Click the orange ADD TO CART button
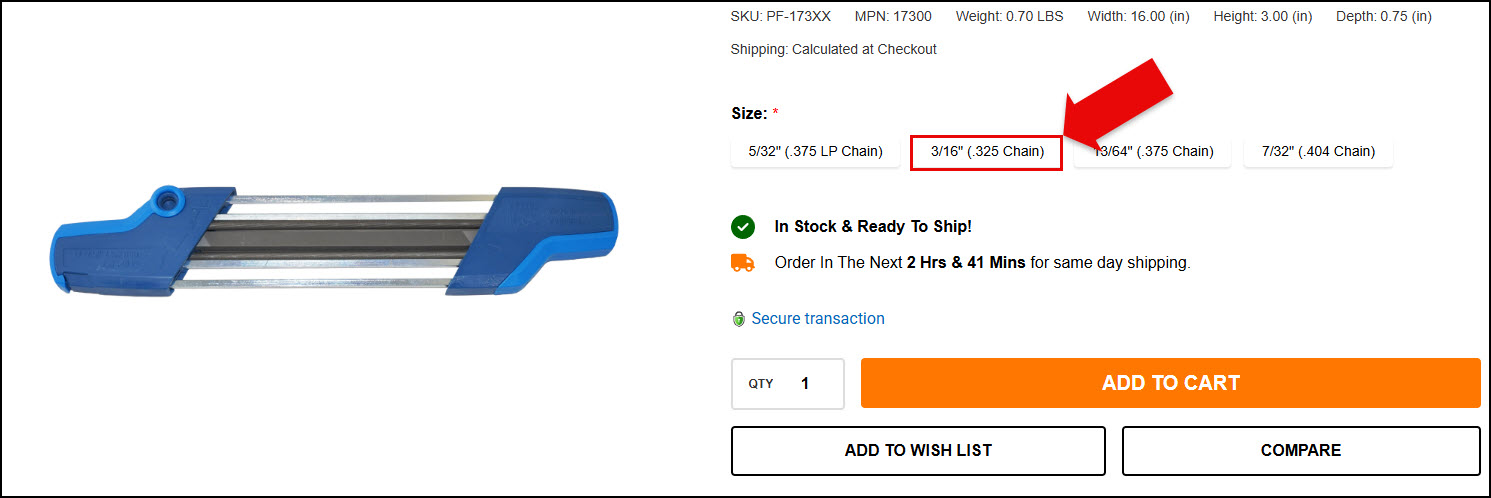1491x498 pixels. (1170, 383)
